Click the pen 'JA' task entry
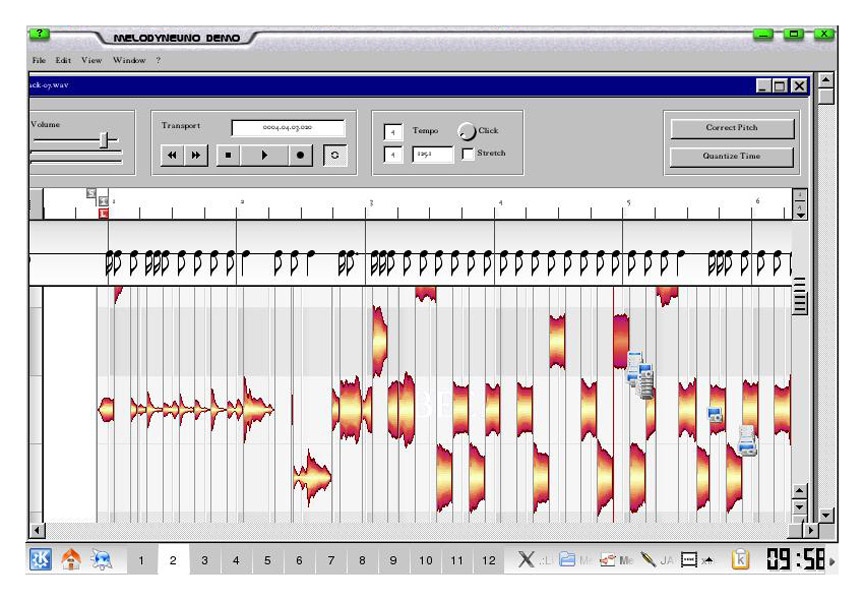864x600 pixels. coord(657,560)
